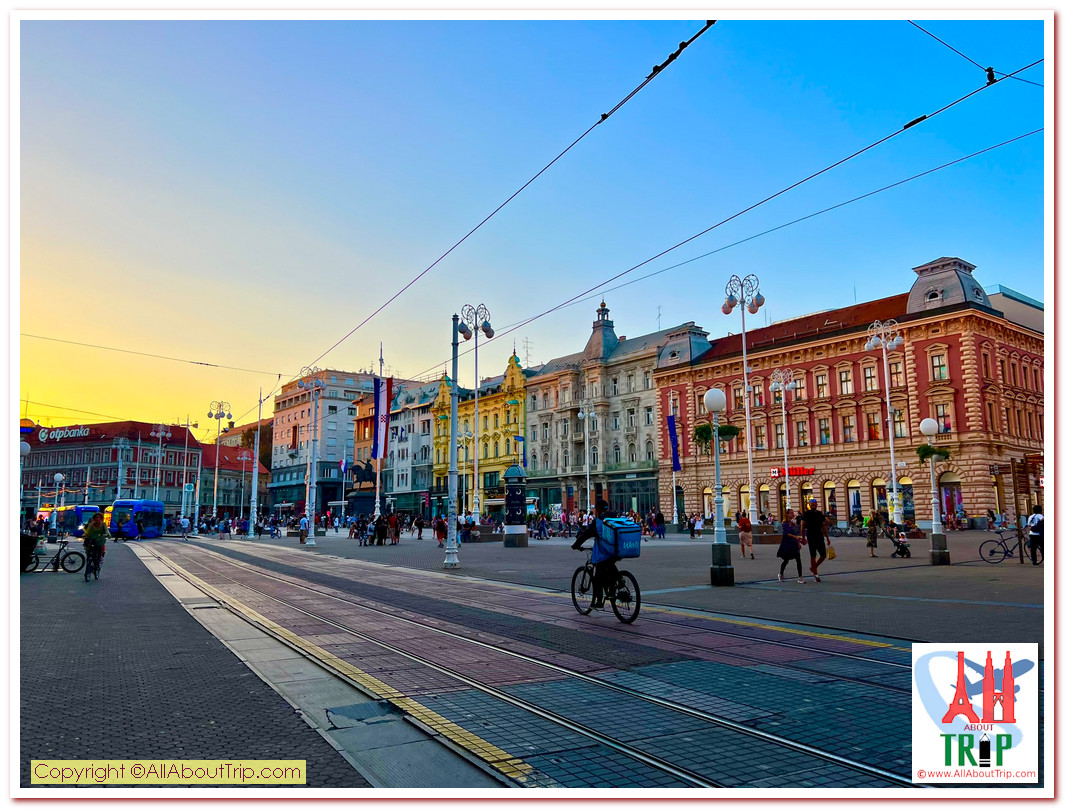
Task: Click the blue vertical banner beside the brick building
Action: 674,443
